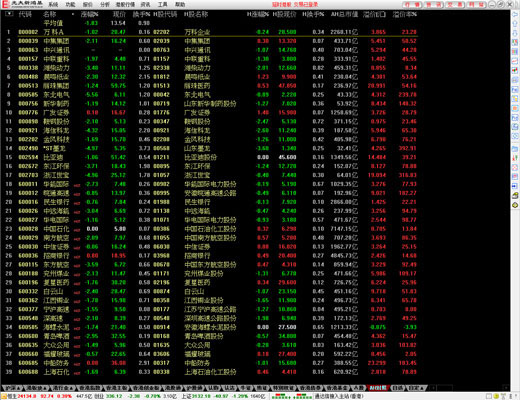The width and height of the screenshot is (520, 400).
Task: Sort by the 涨幅% column header
Action: tap(90, 14)
